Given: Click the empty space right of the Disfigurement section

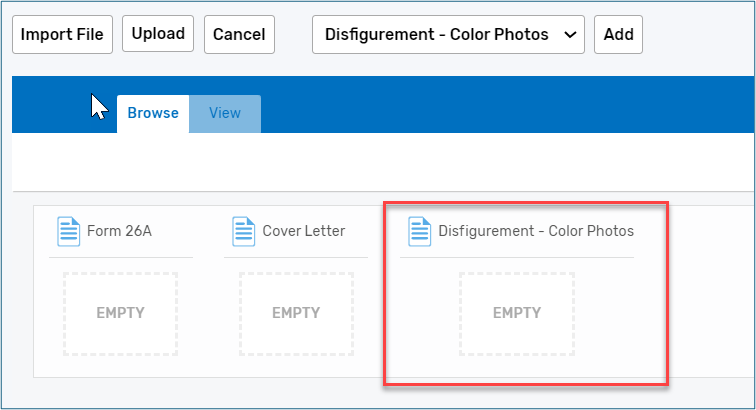Looking at the screenshot, I should pyautogui.click(x=710, y=300).
